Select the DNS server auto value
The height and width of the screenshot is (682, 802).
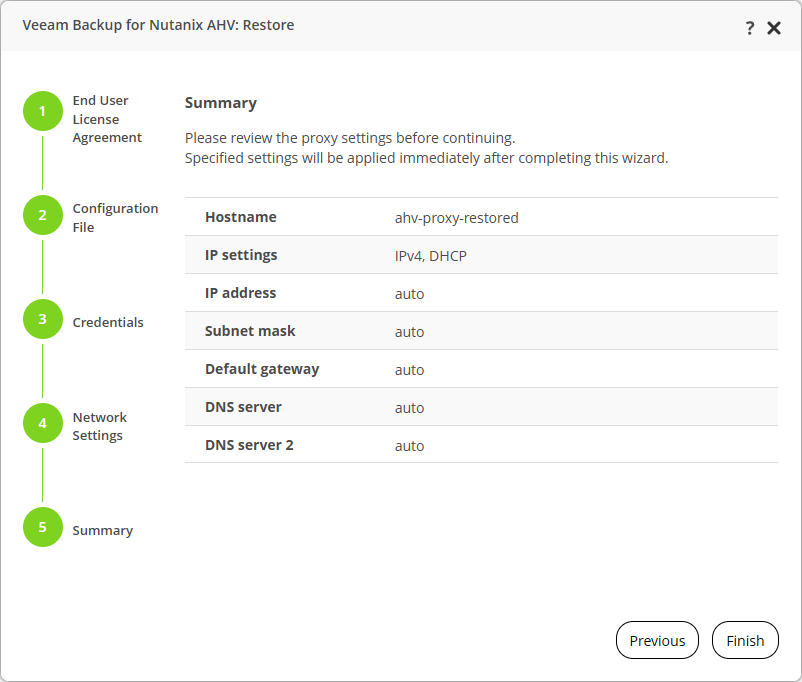coord(409,408)
